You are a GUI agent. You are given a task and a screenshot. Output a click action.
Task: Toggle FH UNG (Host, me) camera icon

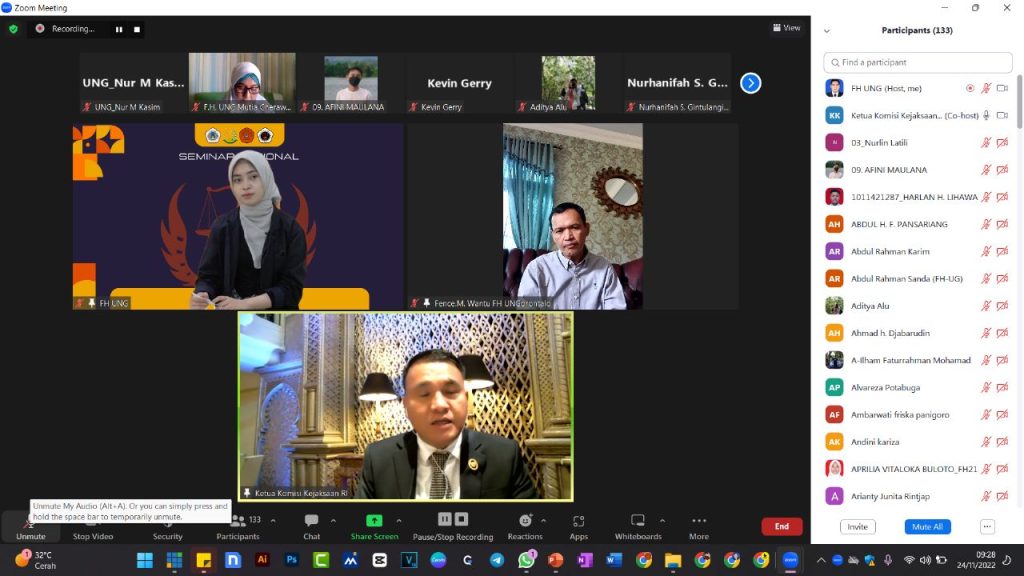[x=1002, y=88]
